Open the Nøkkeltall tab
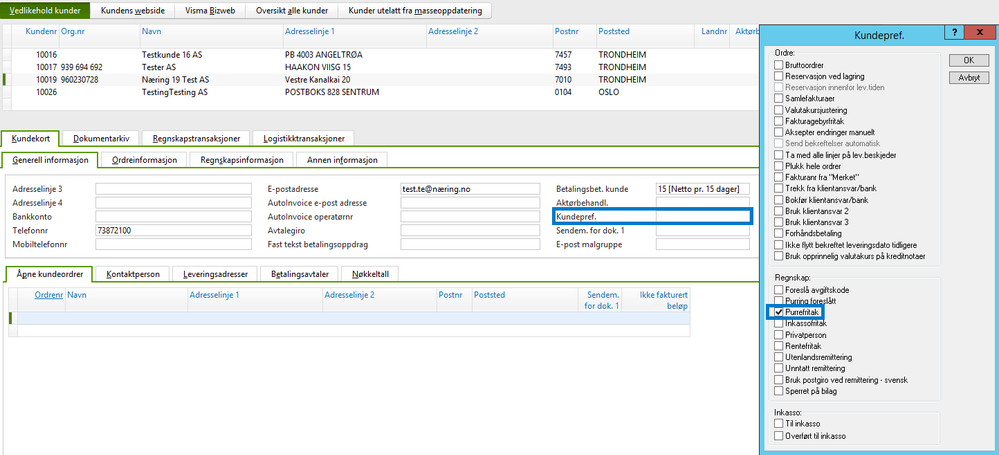 374,274
